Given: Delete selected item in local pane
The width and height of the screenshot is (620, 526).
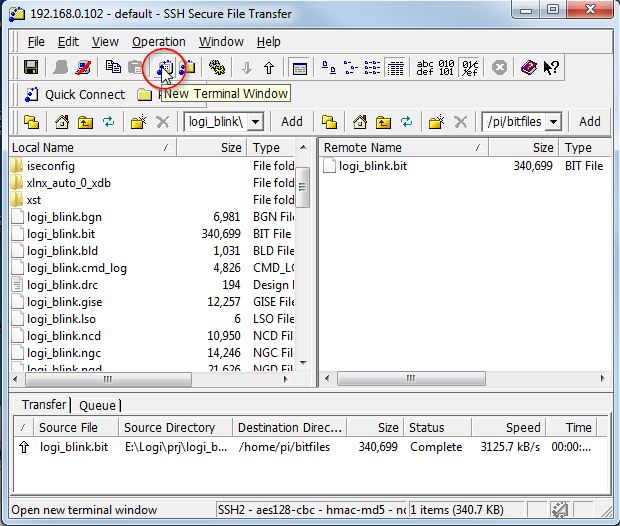Looking at the screenshot, I should coord(163,122).
